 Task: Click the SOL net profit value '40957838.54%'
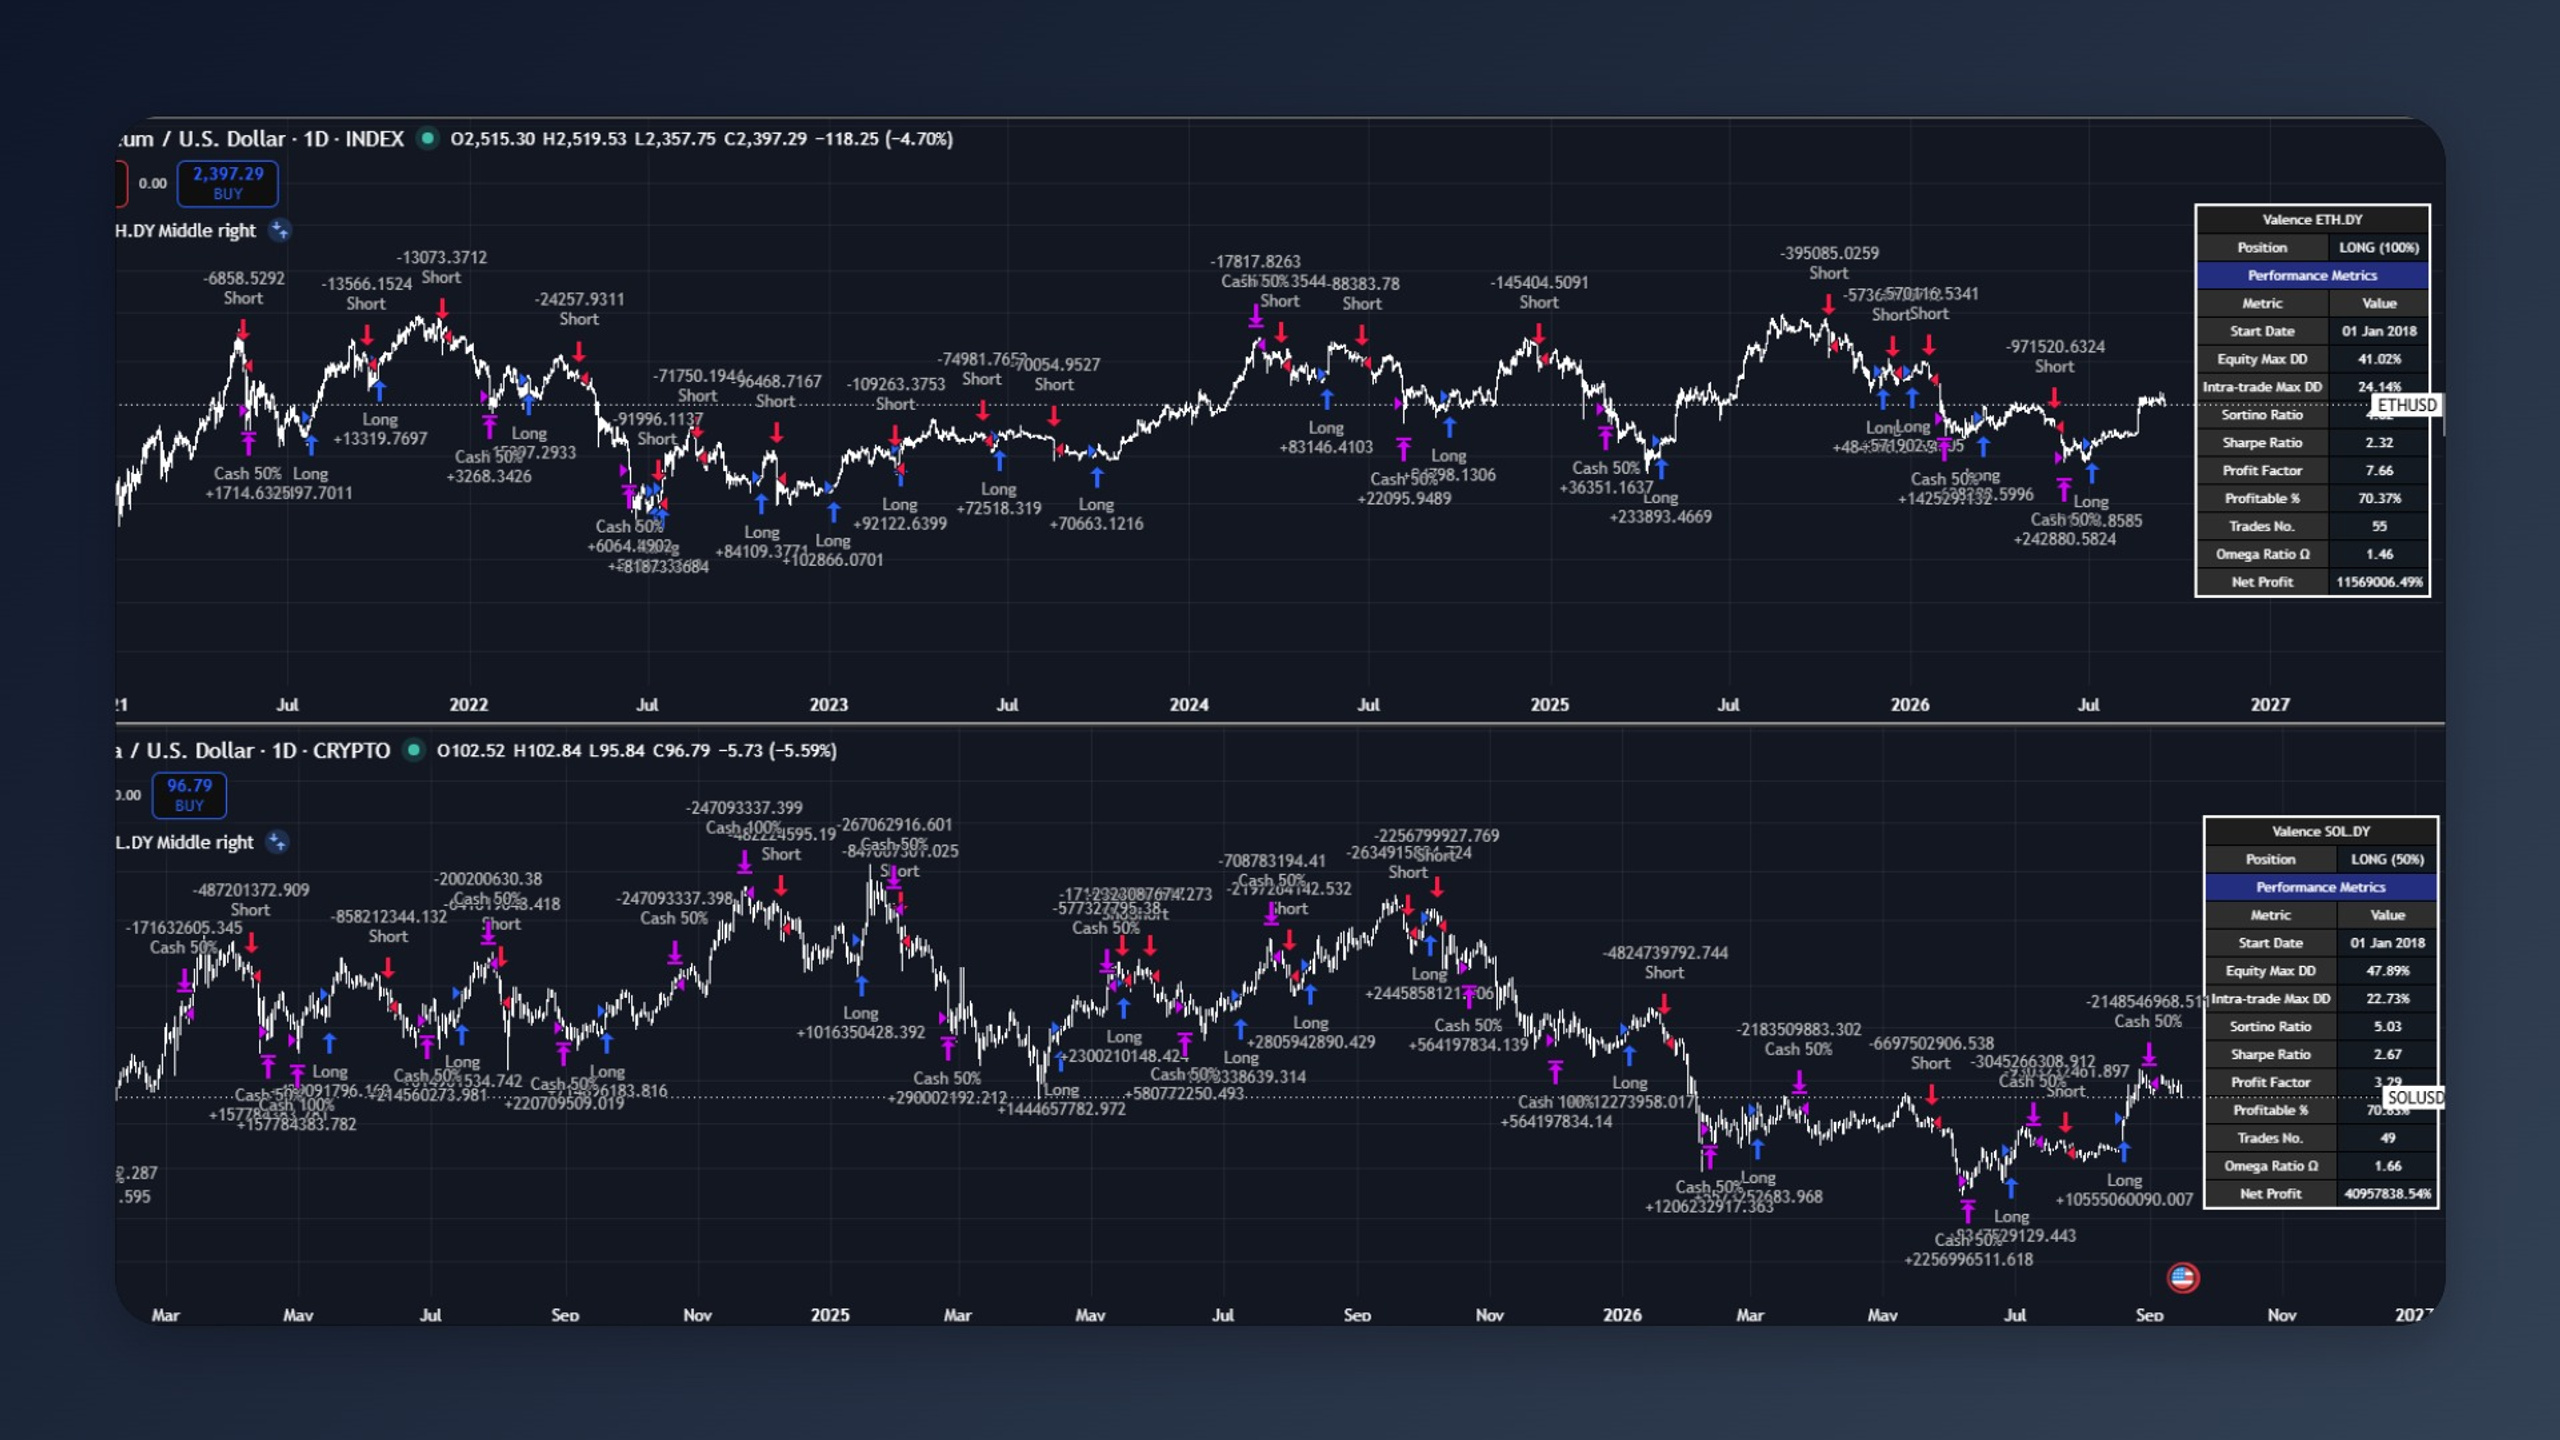pyautogui.click(x=2386, y=1194)
